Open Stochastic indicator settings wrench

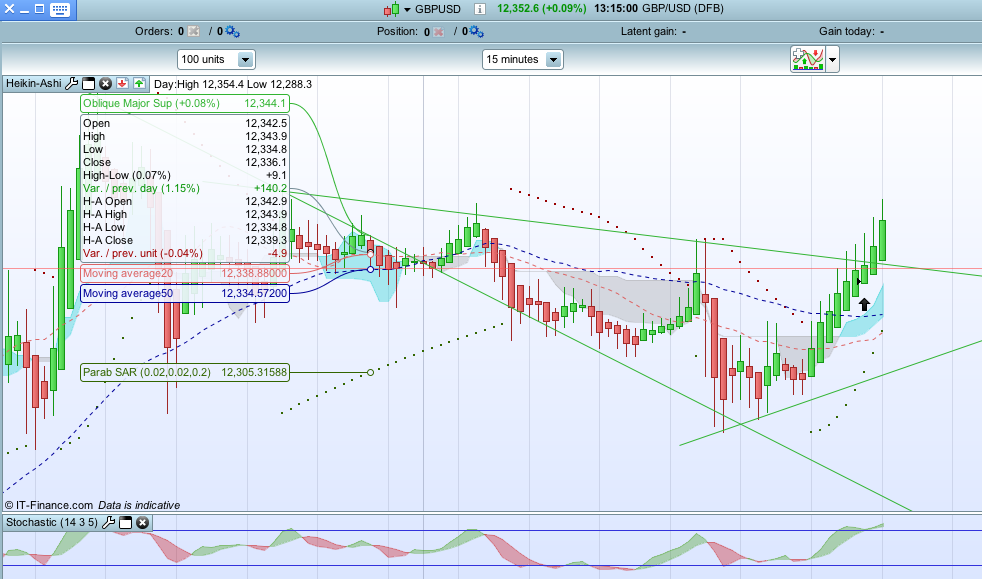(108, 522)
